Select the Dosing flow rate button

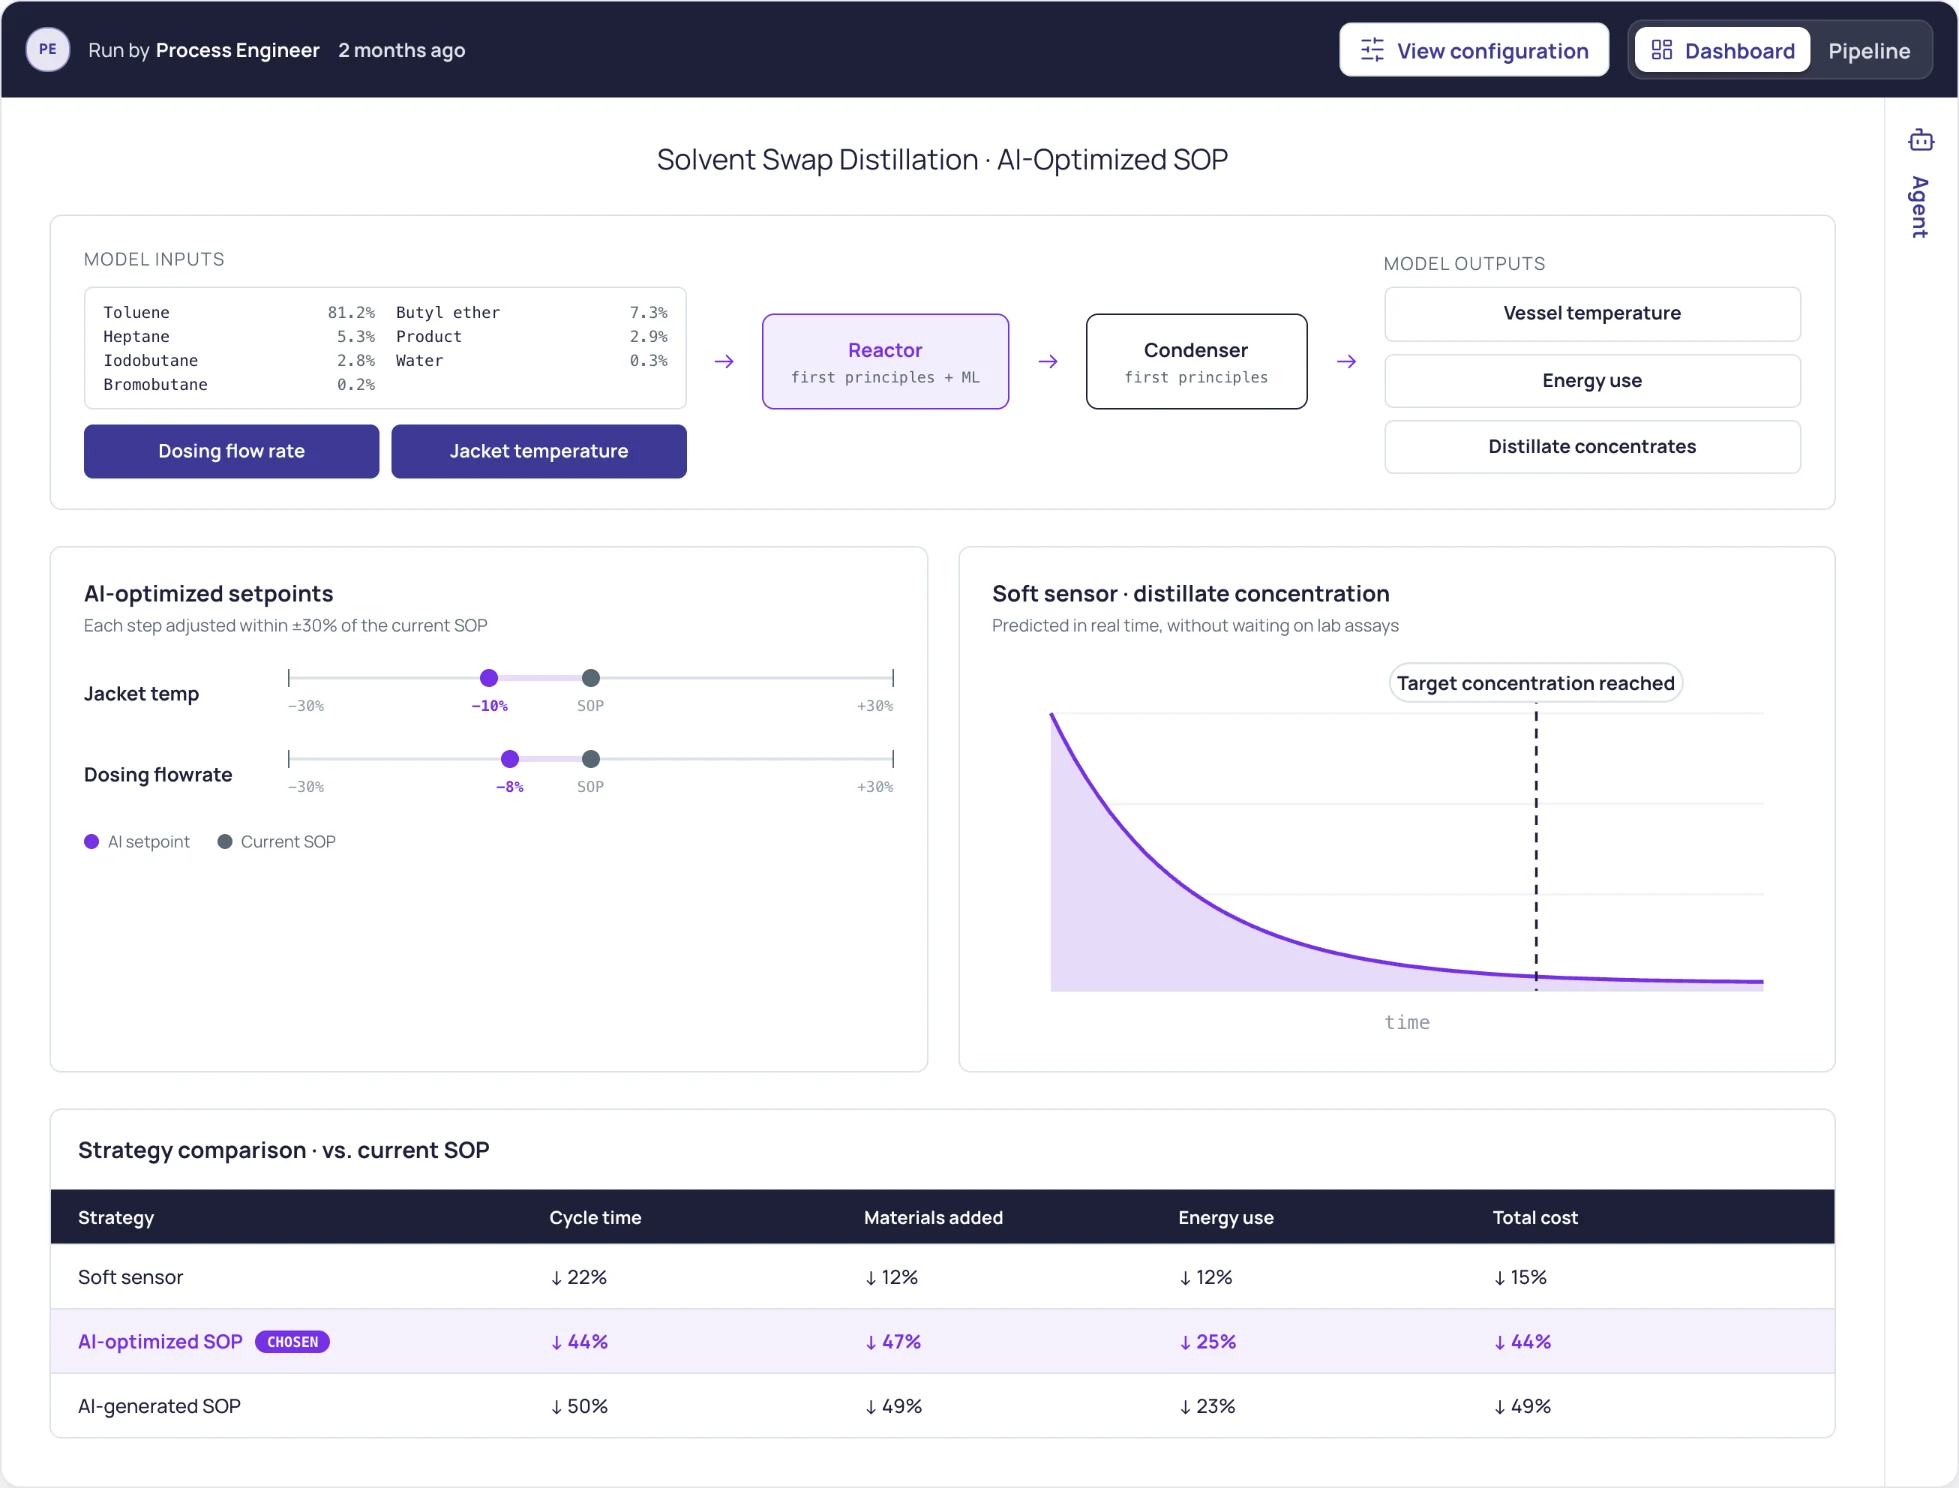click(x=231, y=451)
